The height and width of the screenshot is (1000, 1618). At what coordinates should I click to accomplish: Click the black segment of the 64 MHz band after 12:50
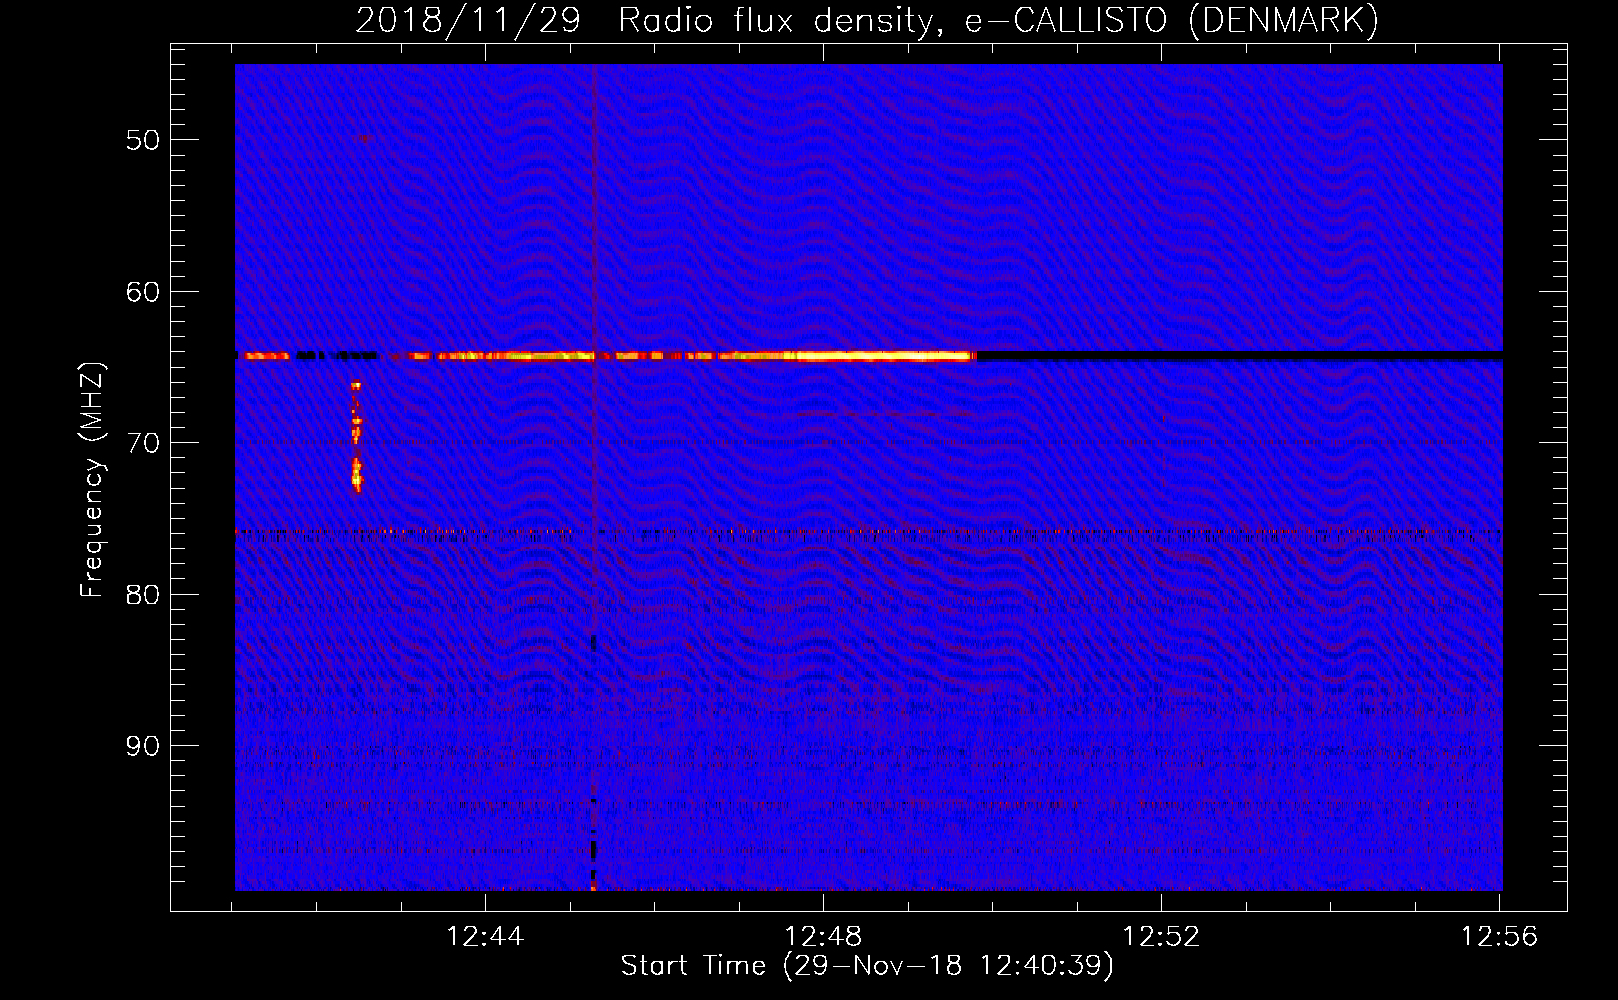[1240, 355]
